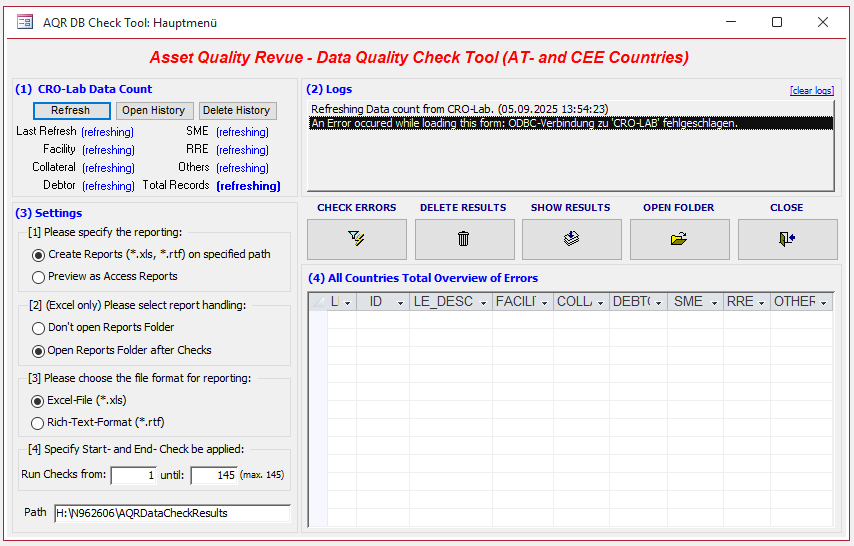Image resolution: width=854 pixels, height=546 pixels.
Task: Select Create Reports on specified path option
Action: (x=39, y=255)
